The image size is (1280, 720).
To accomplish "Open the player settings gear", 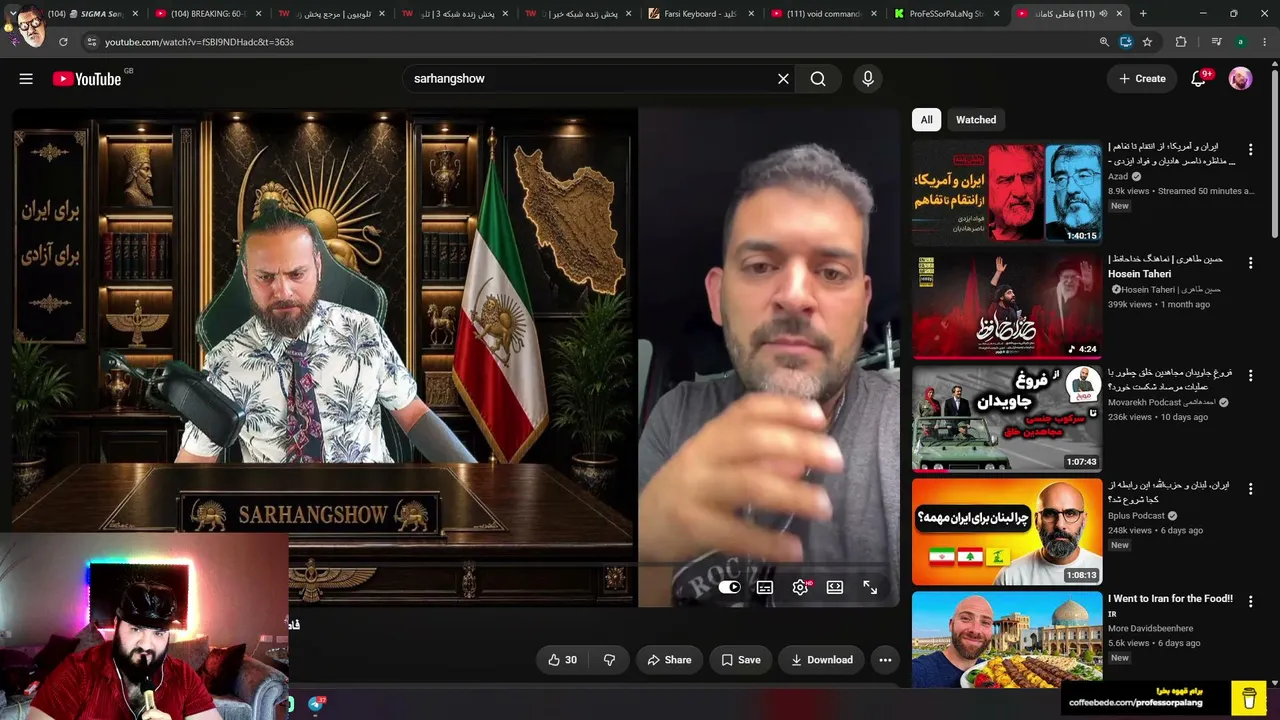I will (800, 587).
